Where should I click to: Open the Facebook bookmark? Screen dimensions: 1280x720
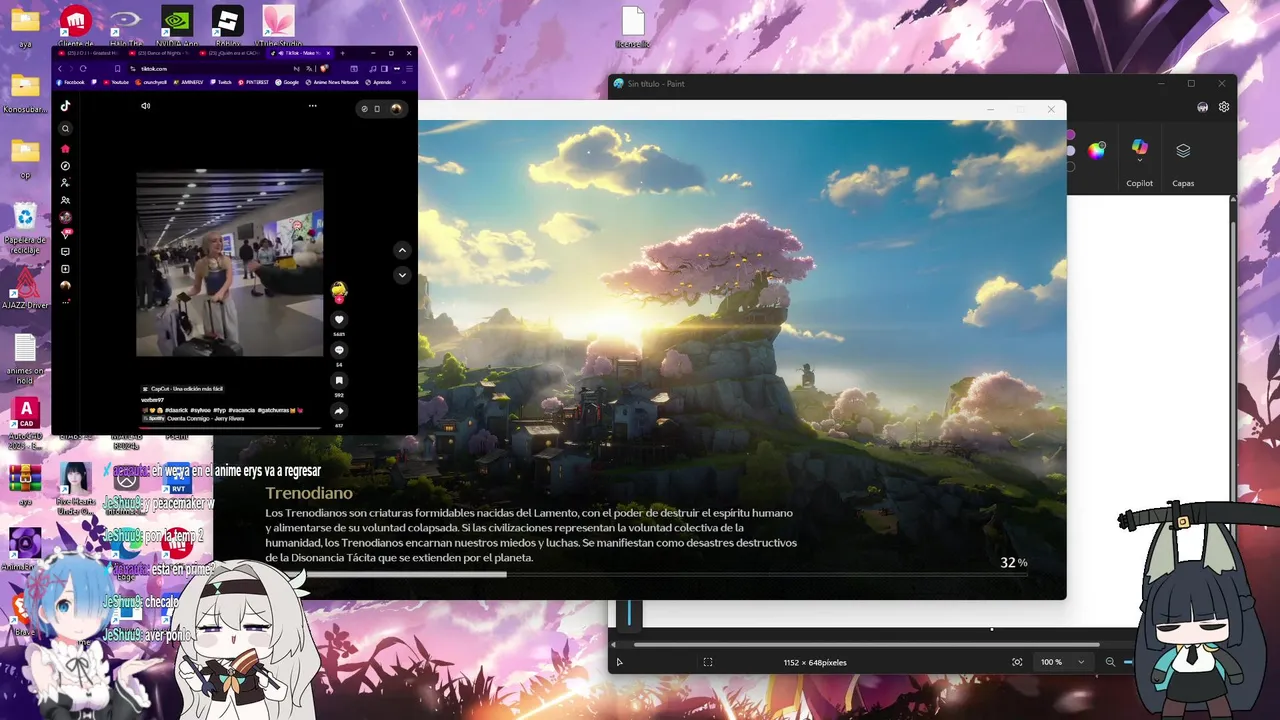tap(71, 82)
